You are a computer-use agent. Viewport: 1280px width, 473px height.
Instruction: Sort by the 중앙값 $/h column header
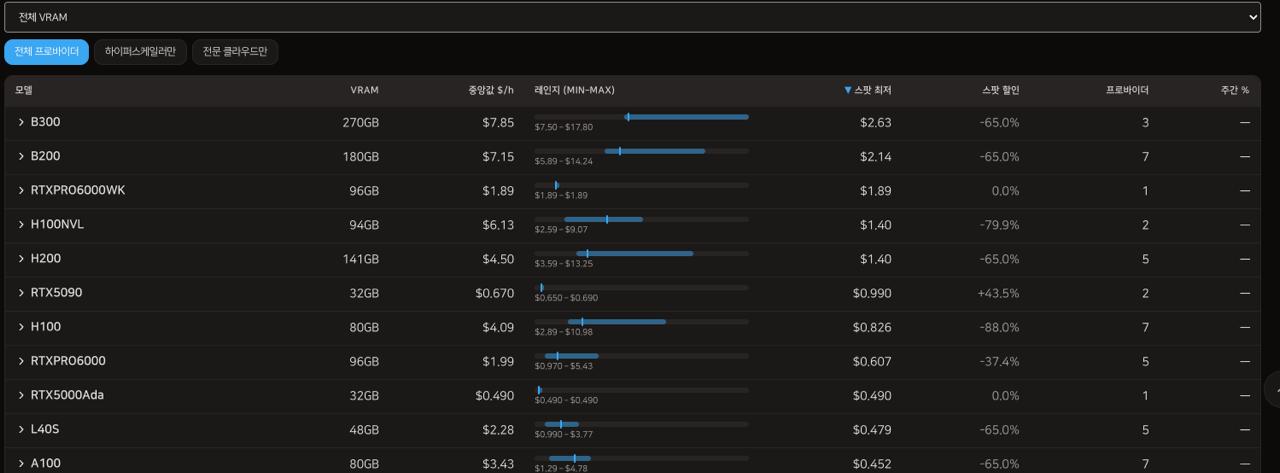point(490,90)
